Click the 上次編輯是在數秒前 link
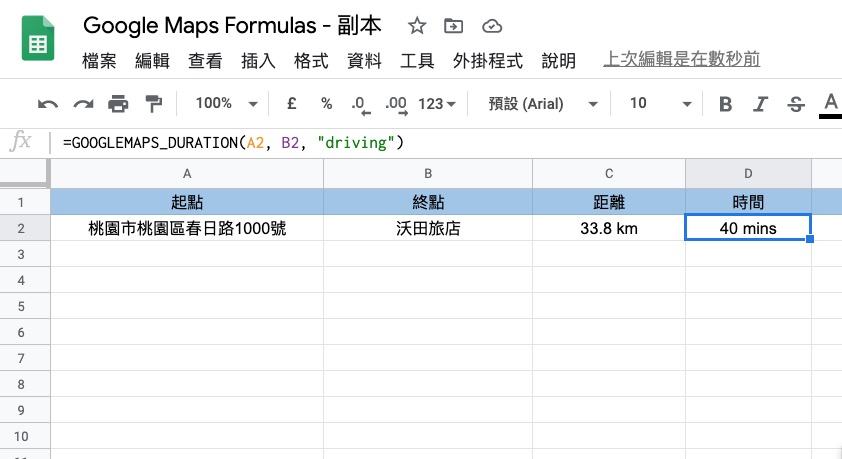The width and height of the screenshot is (842, 459). (682, 60)
